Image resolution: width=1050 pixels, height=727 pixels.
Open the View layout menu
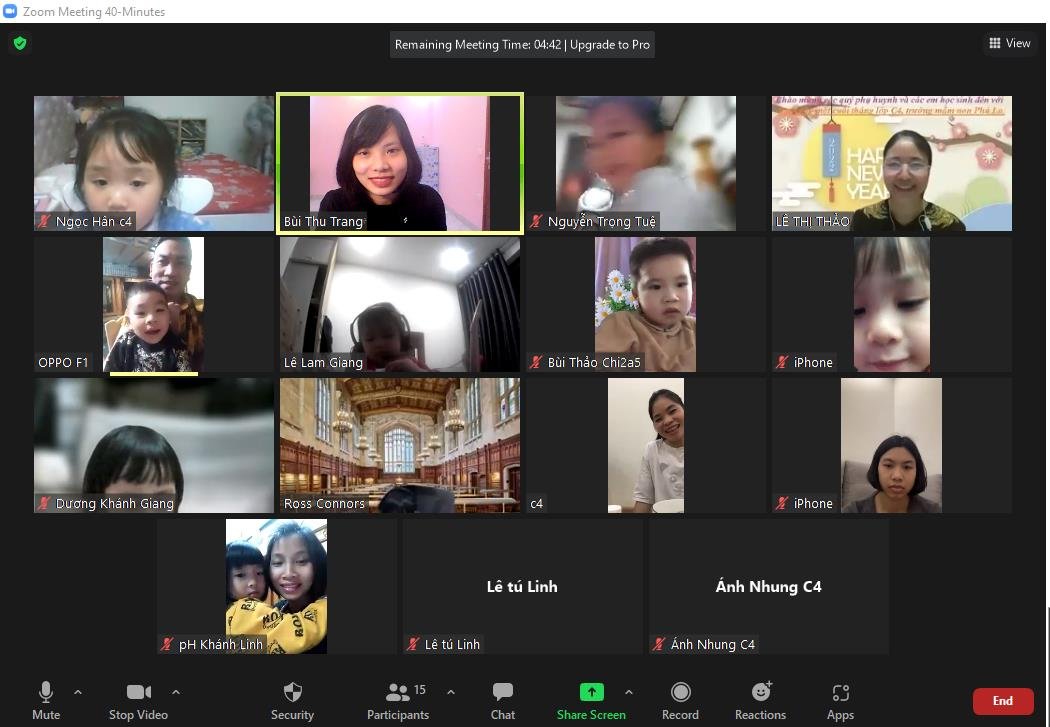(x=1009, y=43)
